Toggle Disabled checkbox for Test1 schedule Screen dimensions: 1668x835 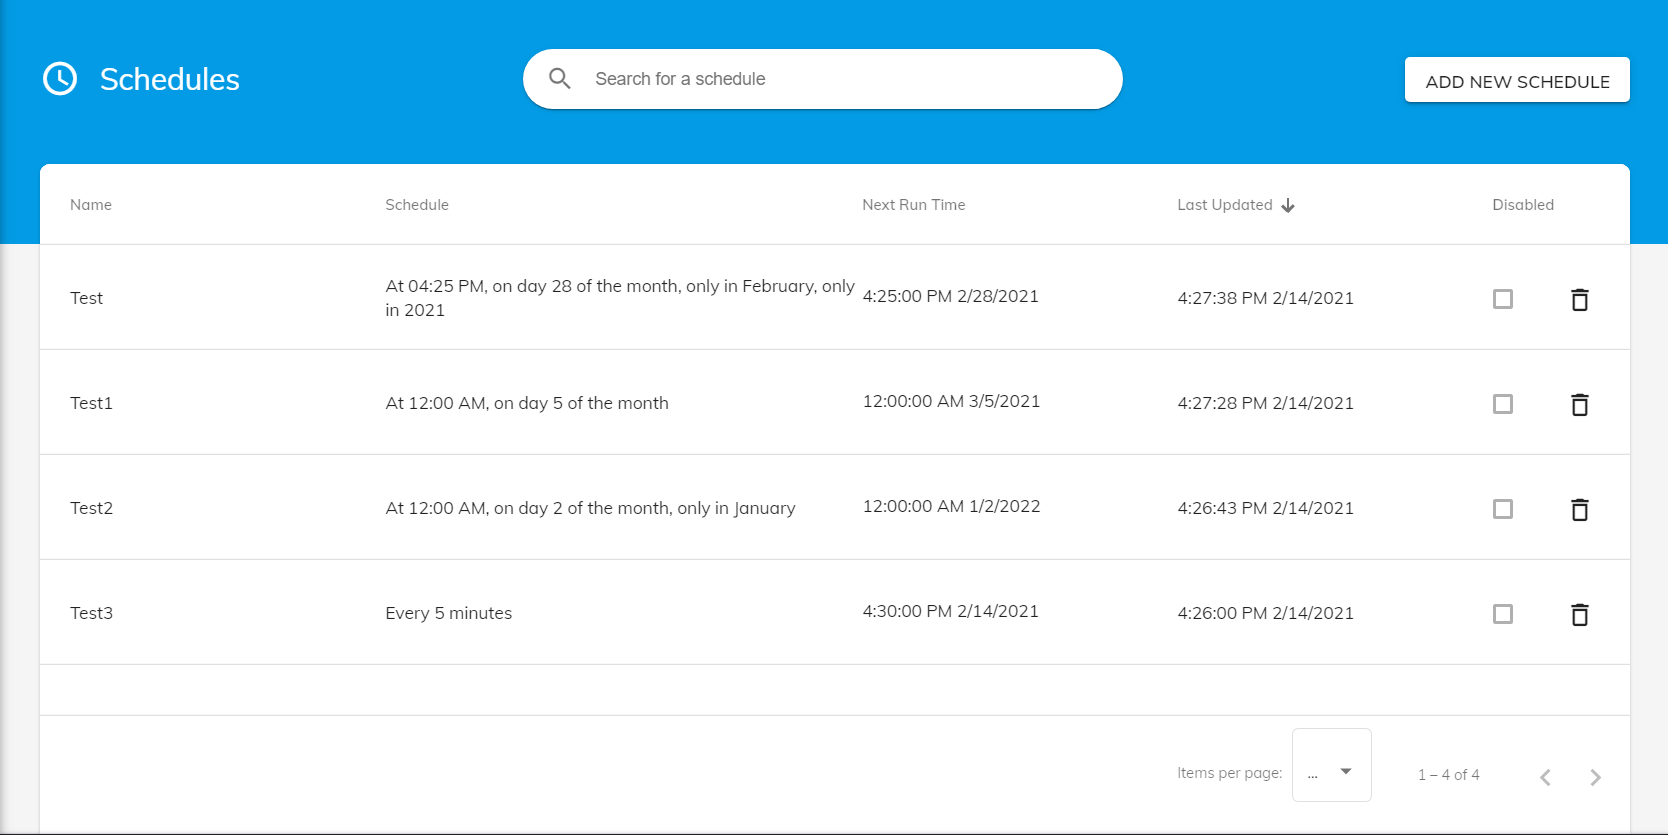(1503, 404)
